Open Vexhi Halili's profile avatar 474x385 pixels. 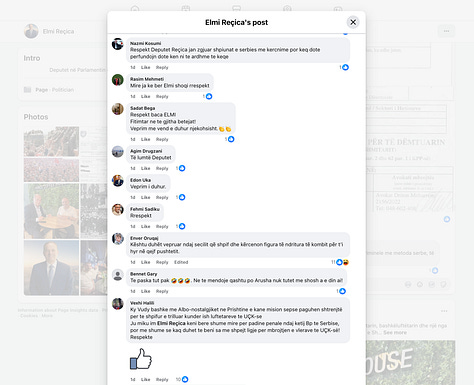(118, 304)
